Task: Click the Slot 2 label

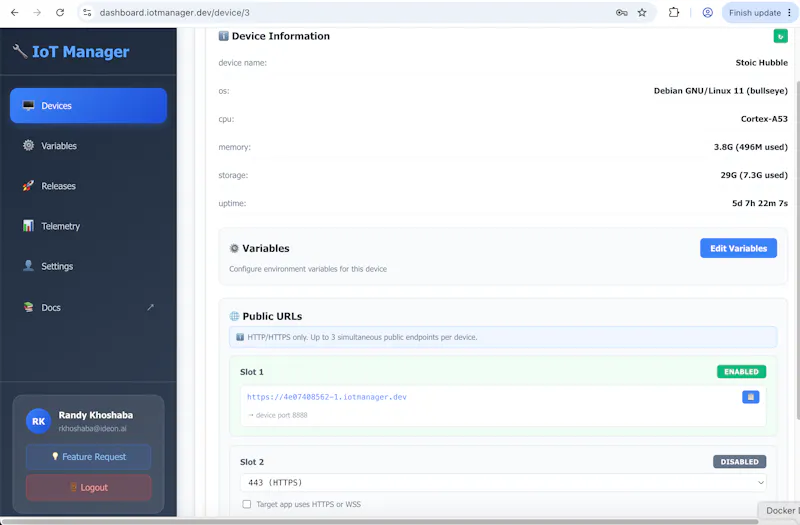Action: (x=252, y=462)
